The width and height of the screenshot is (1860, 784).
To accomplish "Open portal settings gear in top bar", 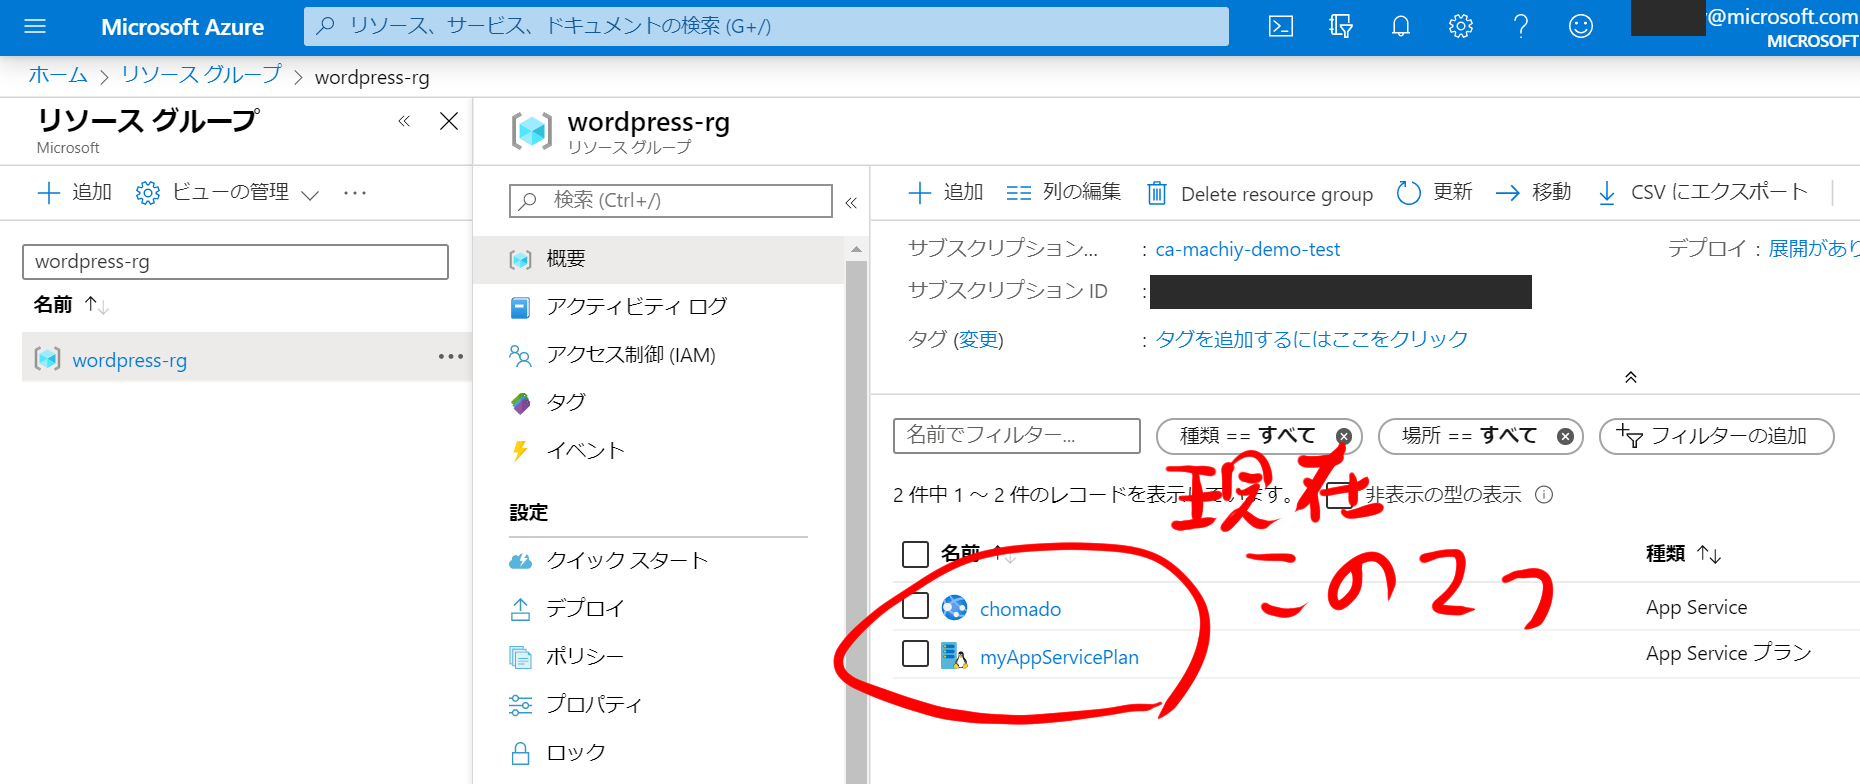I will (1461, 26).
